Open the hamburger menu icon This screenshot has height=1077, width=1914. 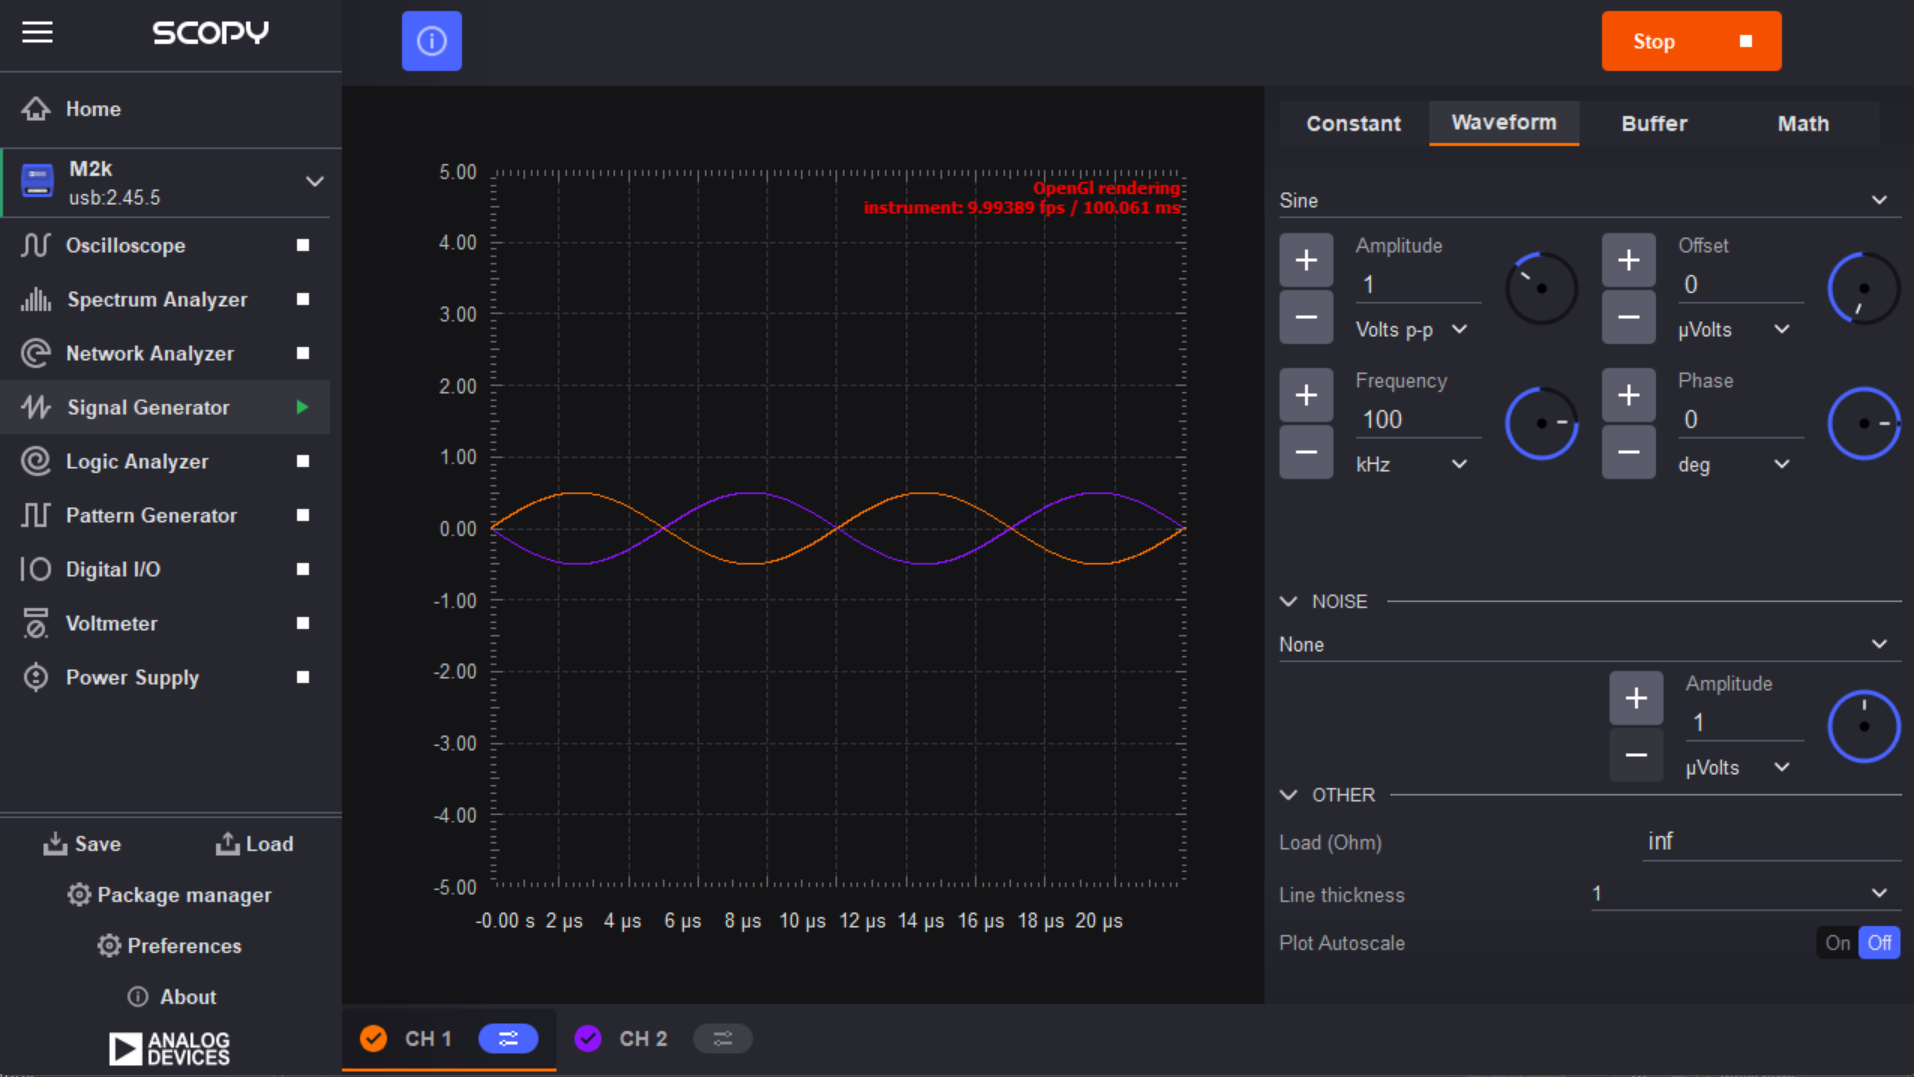point(37,32)
